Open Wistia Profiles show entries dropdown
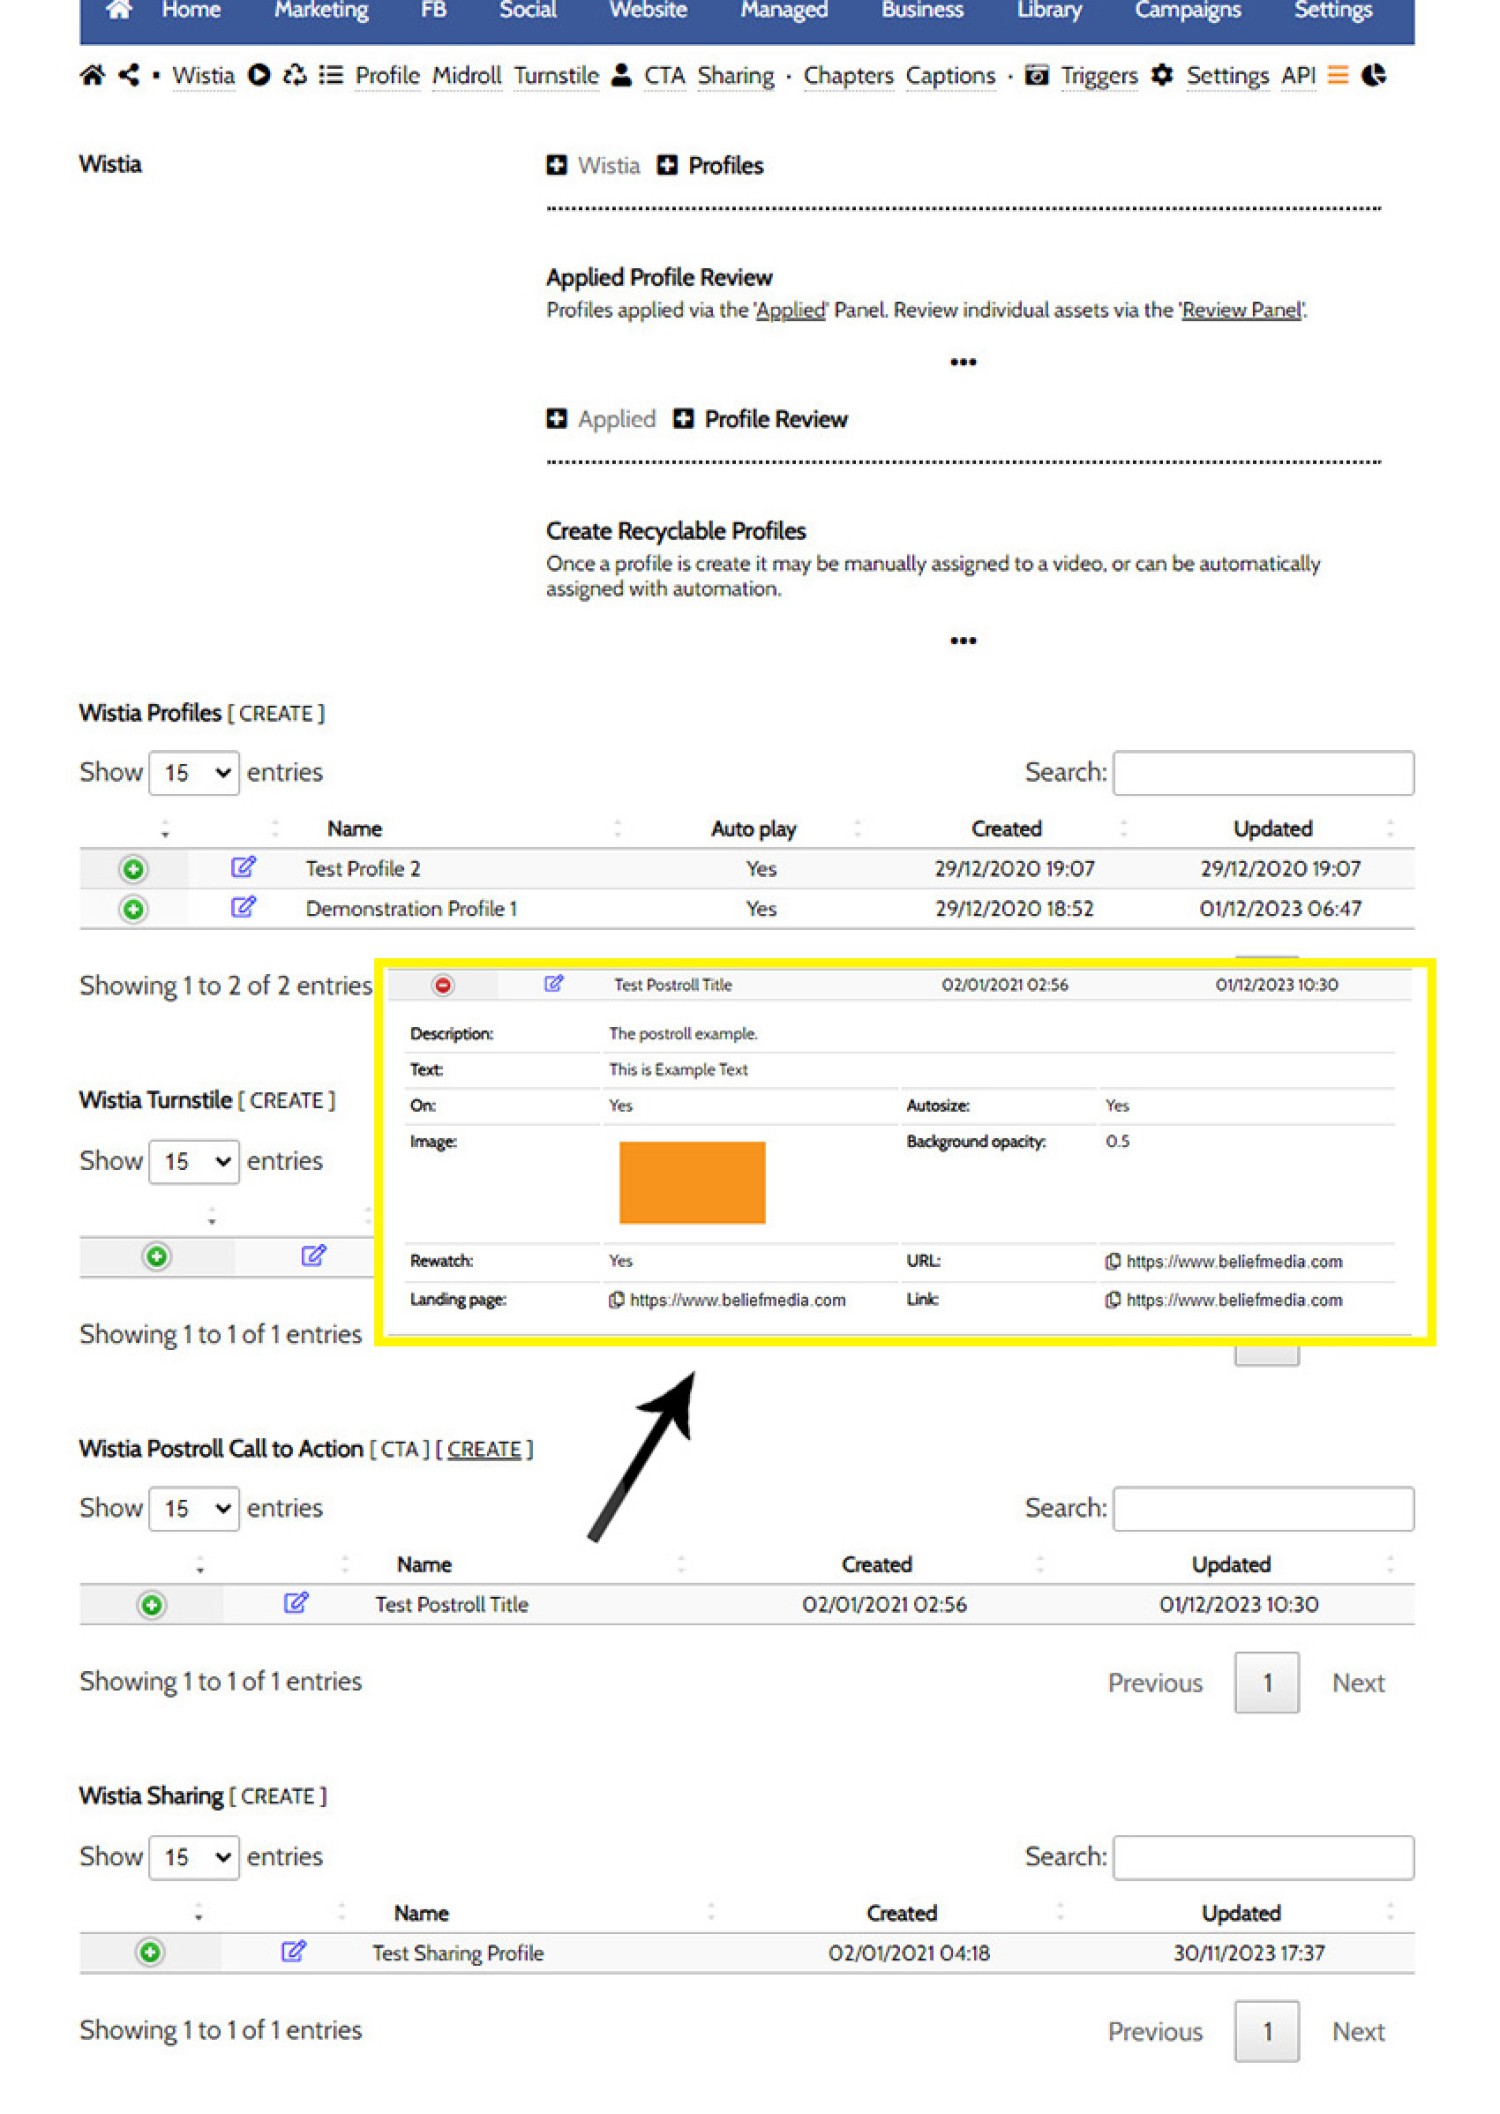 tap(194, 773)
